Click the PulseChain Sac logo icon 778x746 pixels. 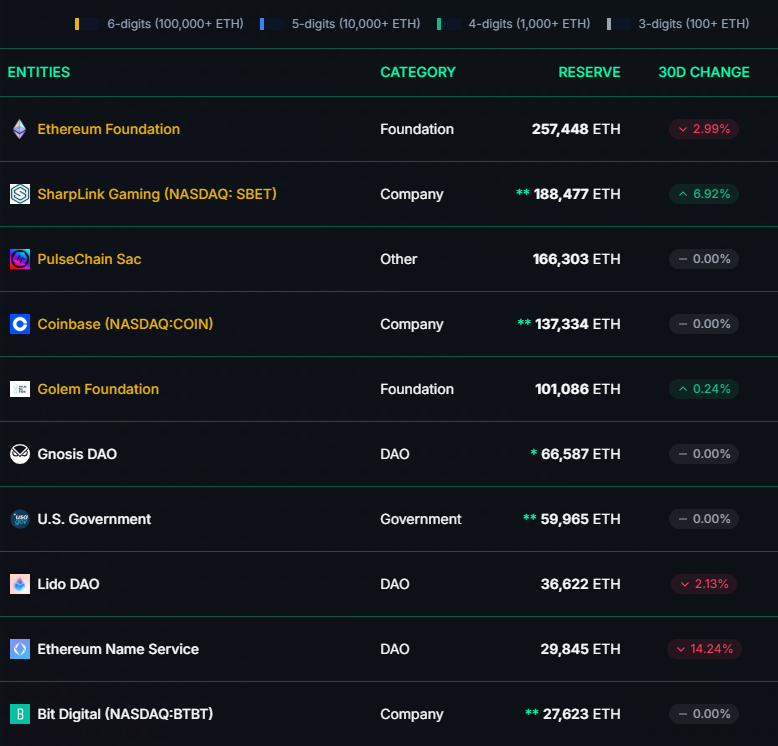19,259
